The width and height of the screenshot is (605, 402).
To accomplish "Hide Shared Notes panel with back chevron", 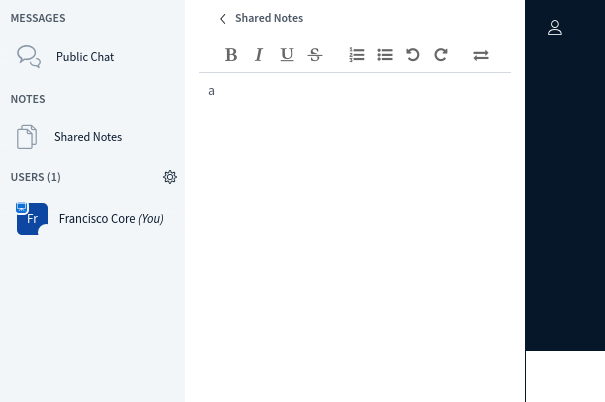I will [223, 19].
